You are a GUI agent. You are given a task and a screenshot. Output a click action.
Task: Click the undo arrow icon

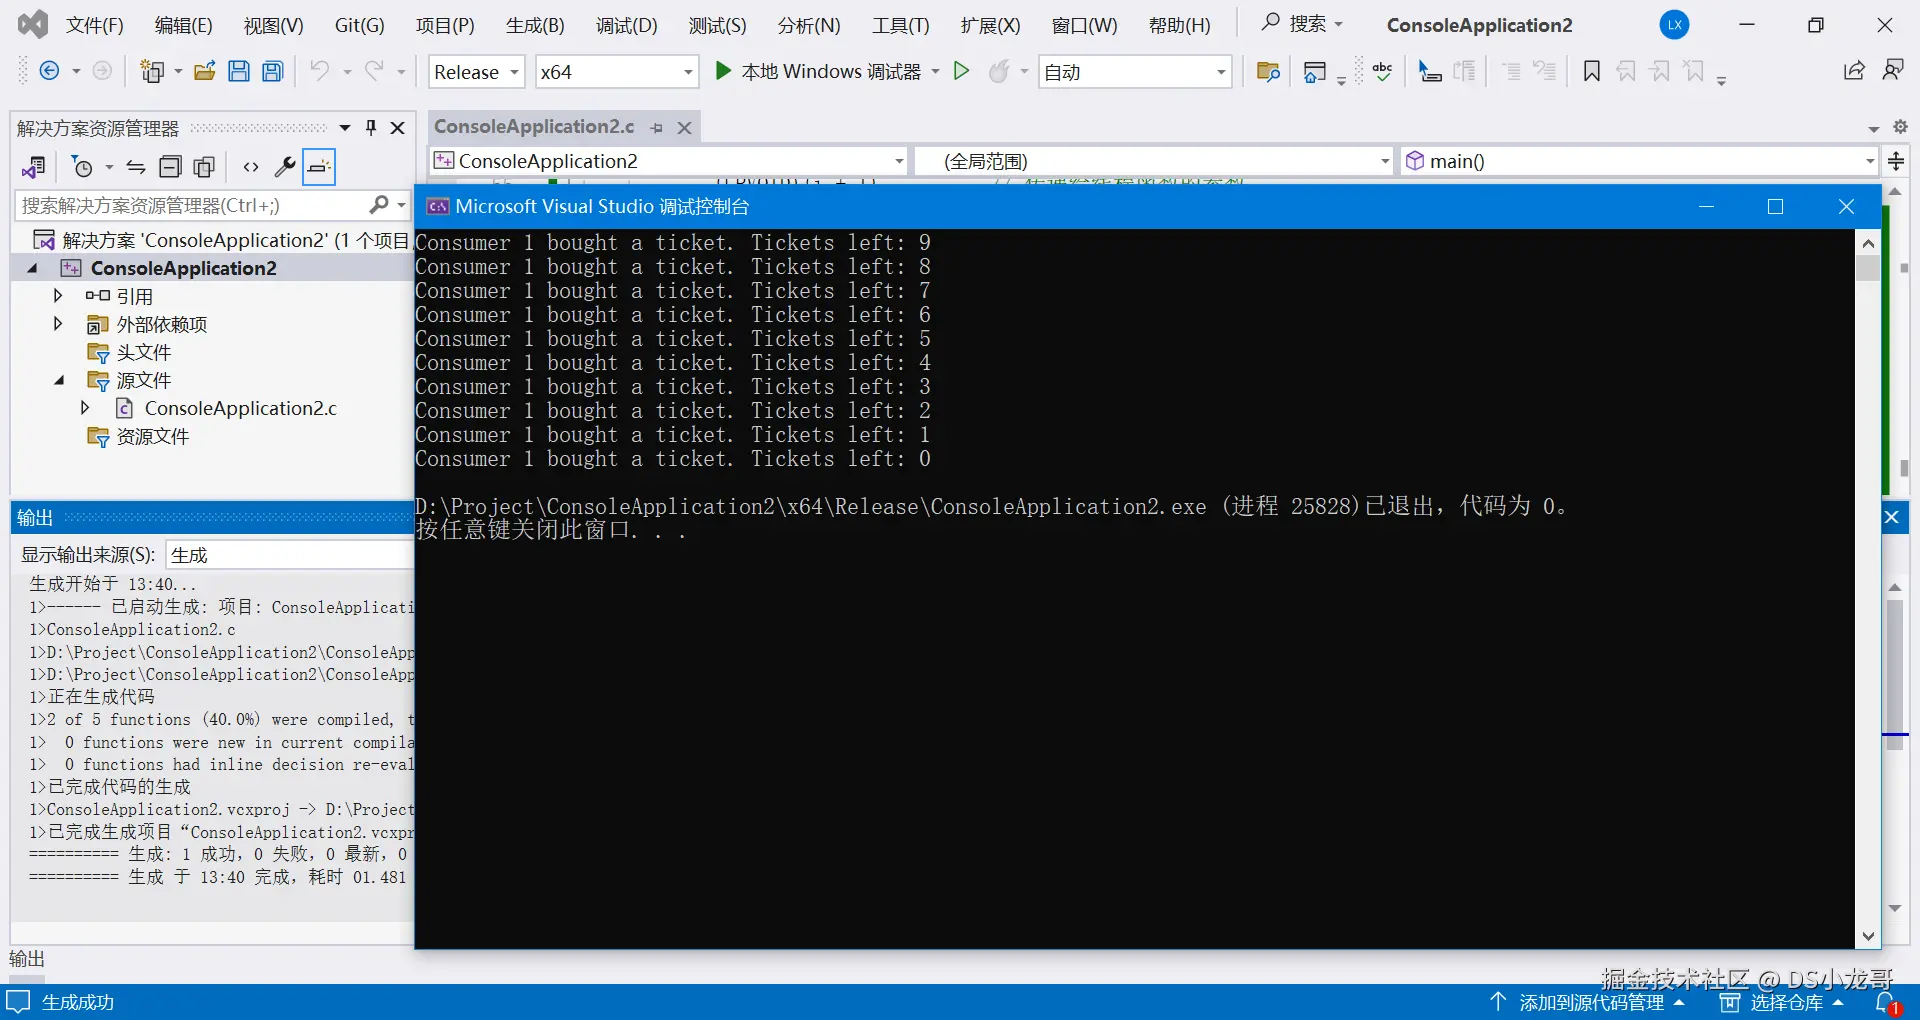pos(320,71)
